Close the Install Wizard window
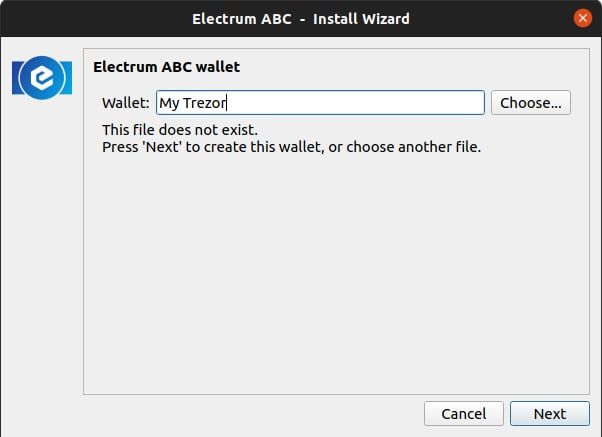Screen dimensions: 602x437 pos(582,18)
